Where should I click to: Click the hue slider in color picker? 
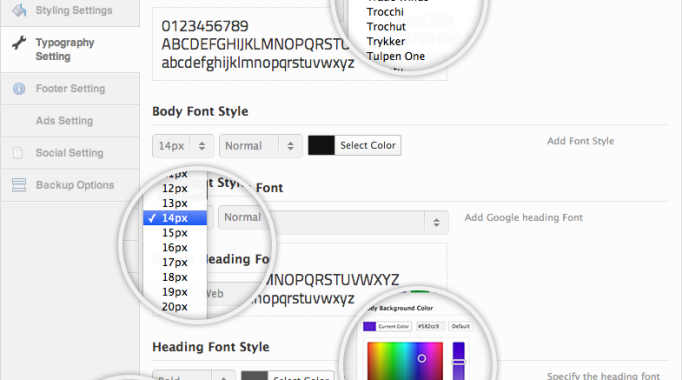(x=458, y=361)
